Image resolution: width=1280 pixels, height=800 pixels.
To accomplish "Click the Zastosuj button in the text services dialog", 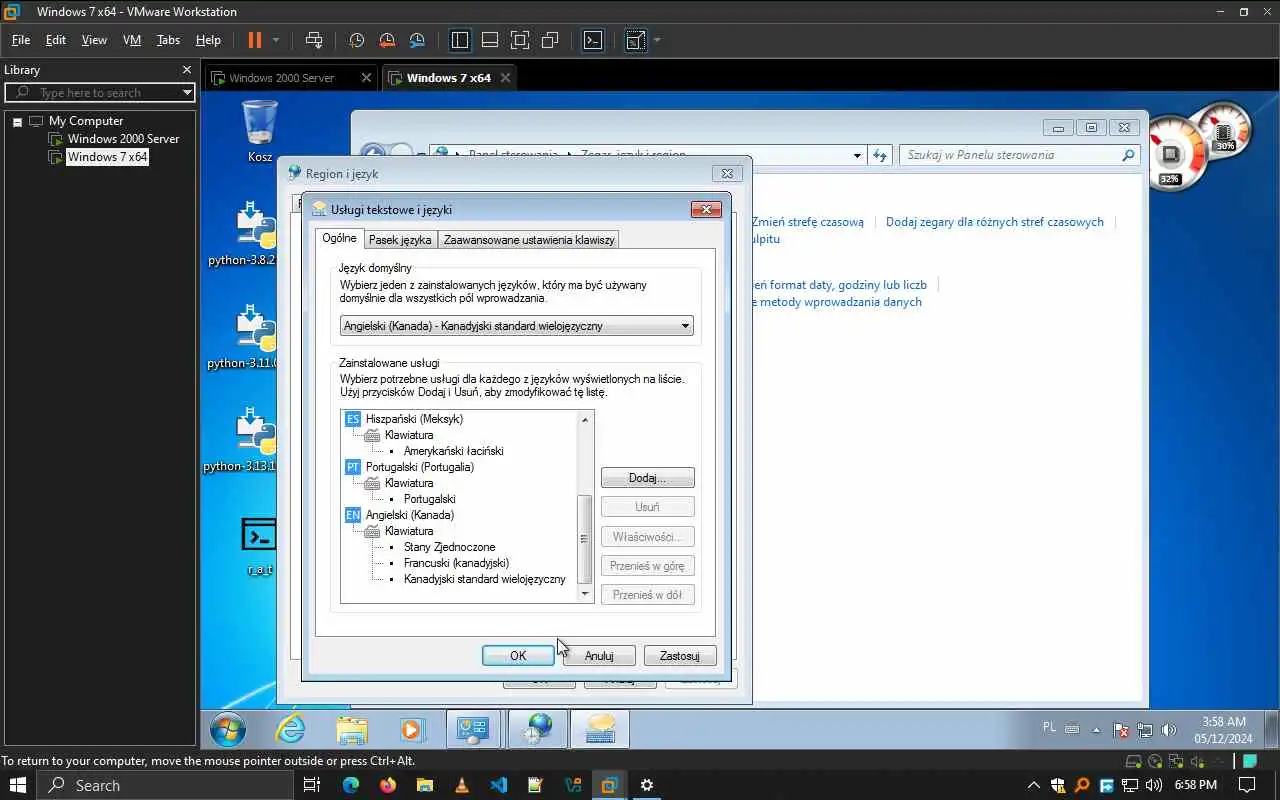I will click(680, 656).
